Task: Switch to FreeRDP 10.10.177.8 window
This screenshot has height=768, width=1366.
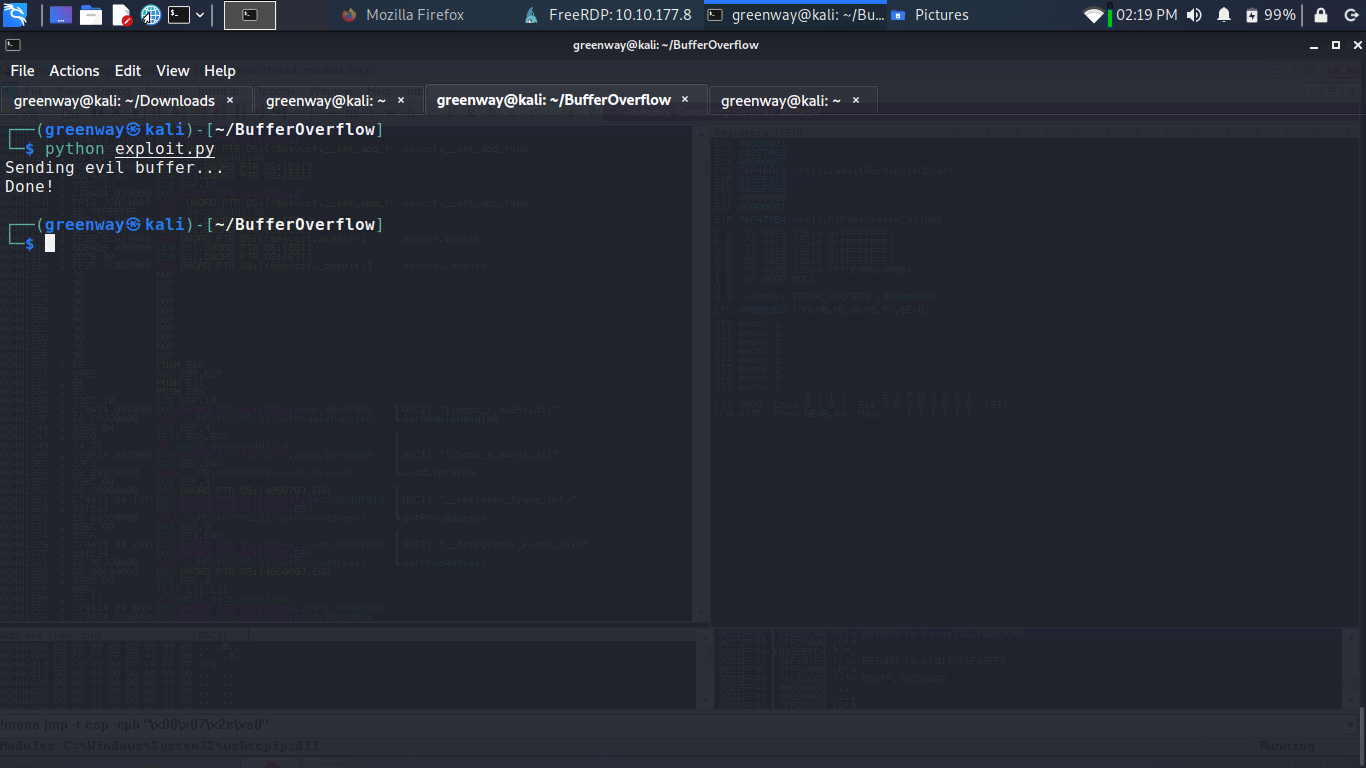Action: [x=608, y=15]
